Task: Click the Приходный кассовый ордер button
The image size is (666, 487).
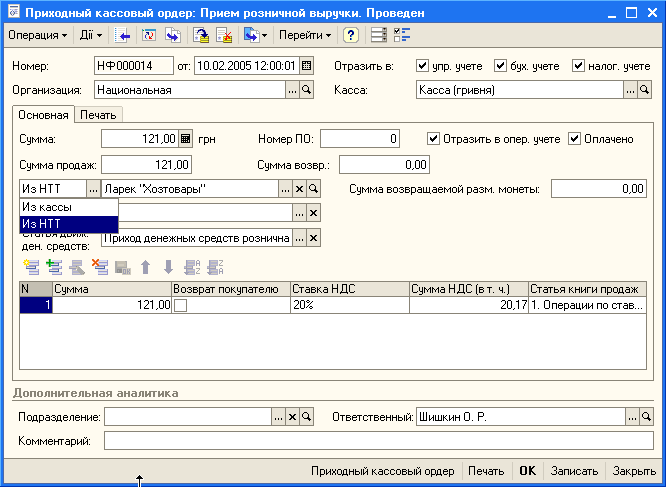Action: (383, 471)
